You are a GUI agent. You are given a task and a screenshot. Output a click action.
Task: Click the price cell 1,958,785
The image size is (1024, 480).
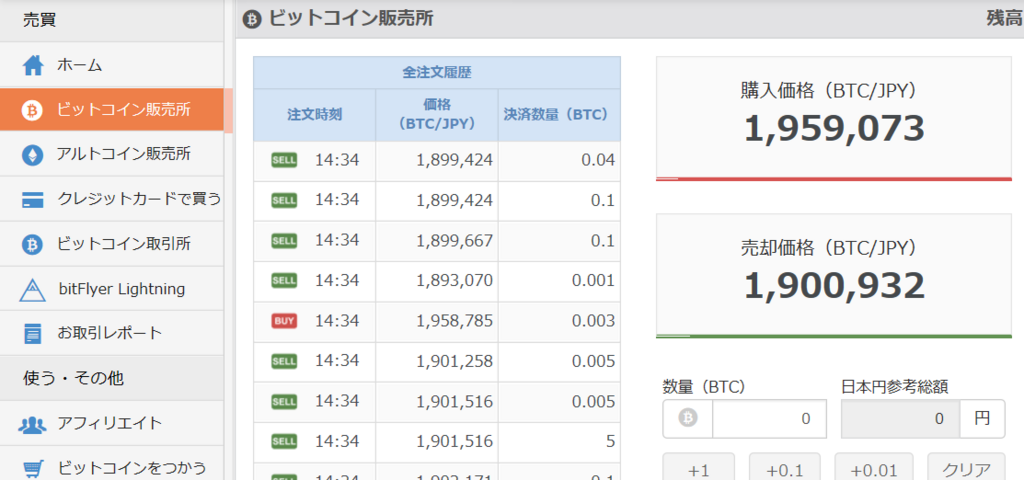click(436, 321)
